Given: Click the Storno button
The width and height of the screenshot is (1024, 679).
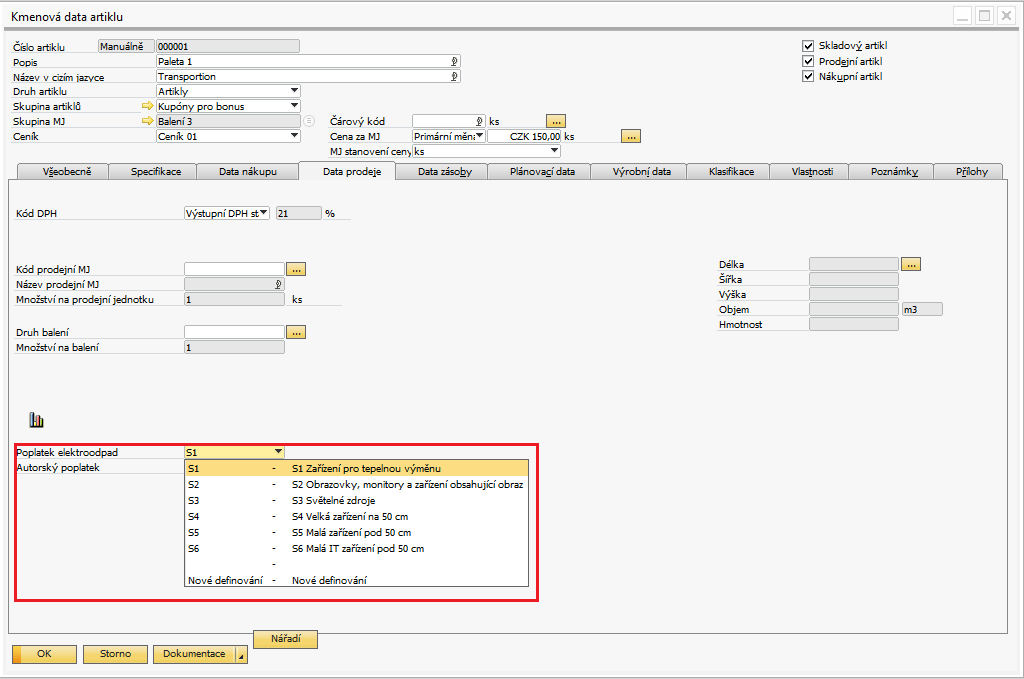Looking at the screenshot, I should point(115,654).
